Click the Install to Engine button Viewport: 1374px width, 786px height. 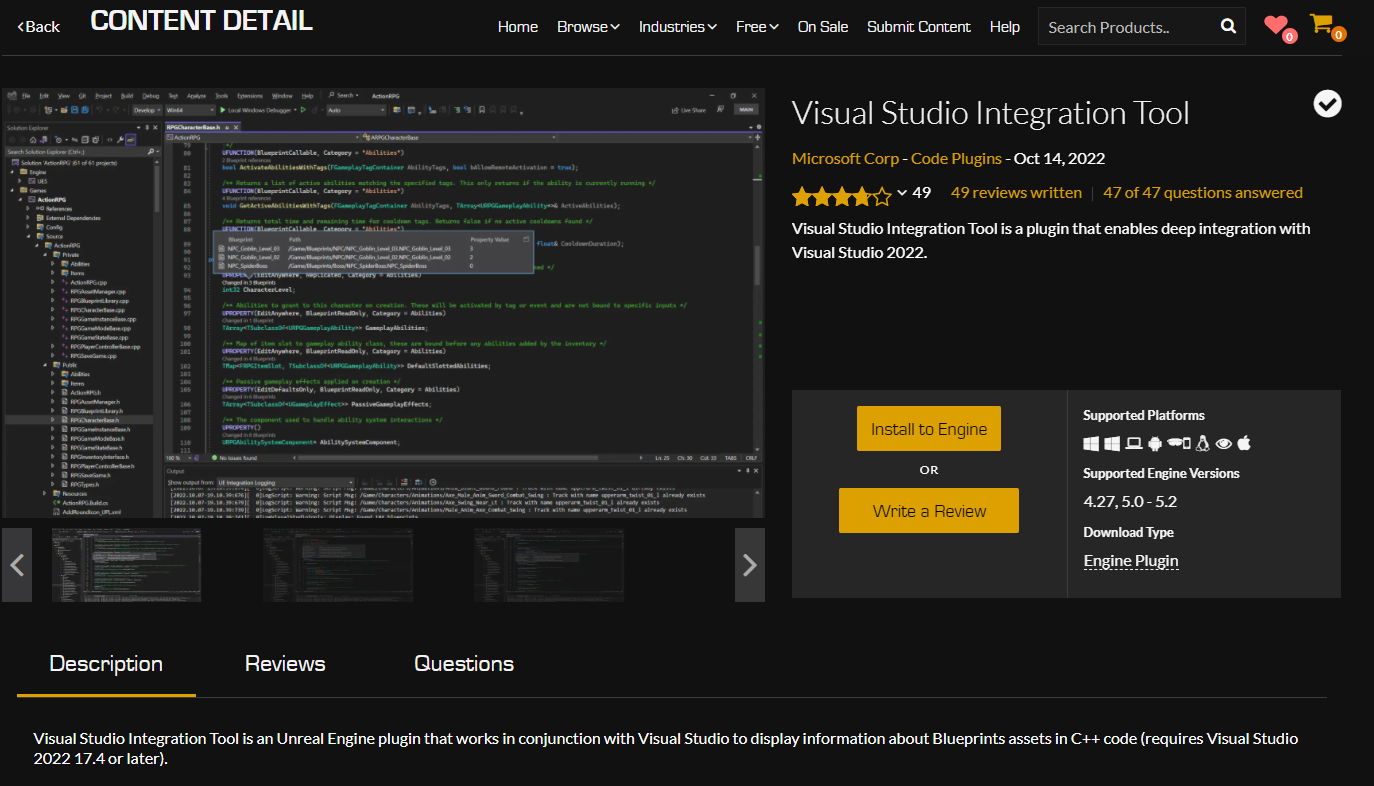[x=929, y=429]
